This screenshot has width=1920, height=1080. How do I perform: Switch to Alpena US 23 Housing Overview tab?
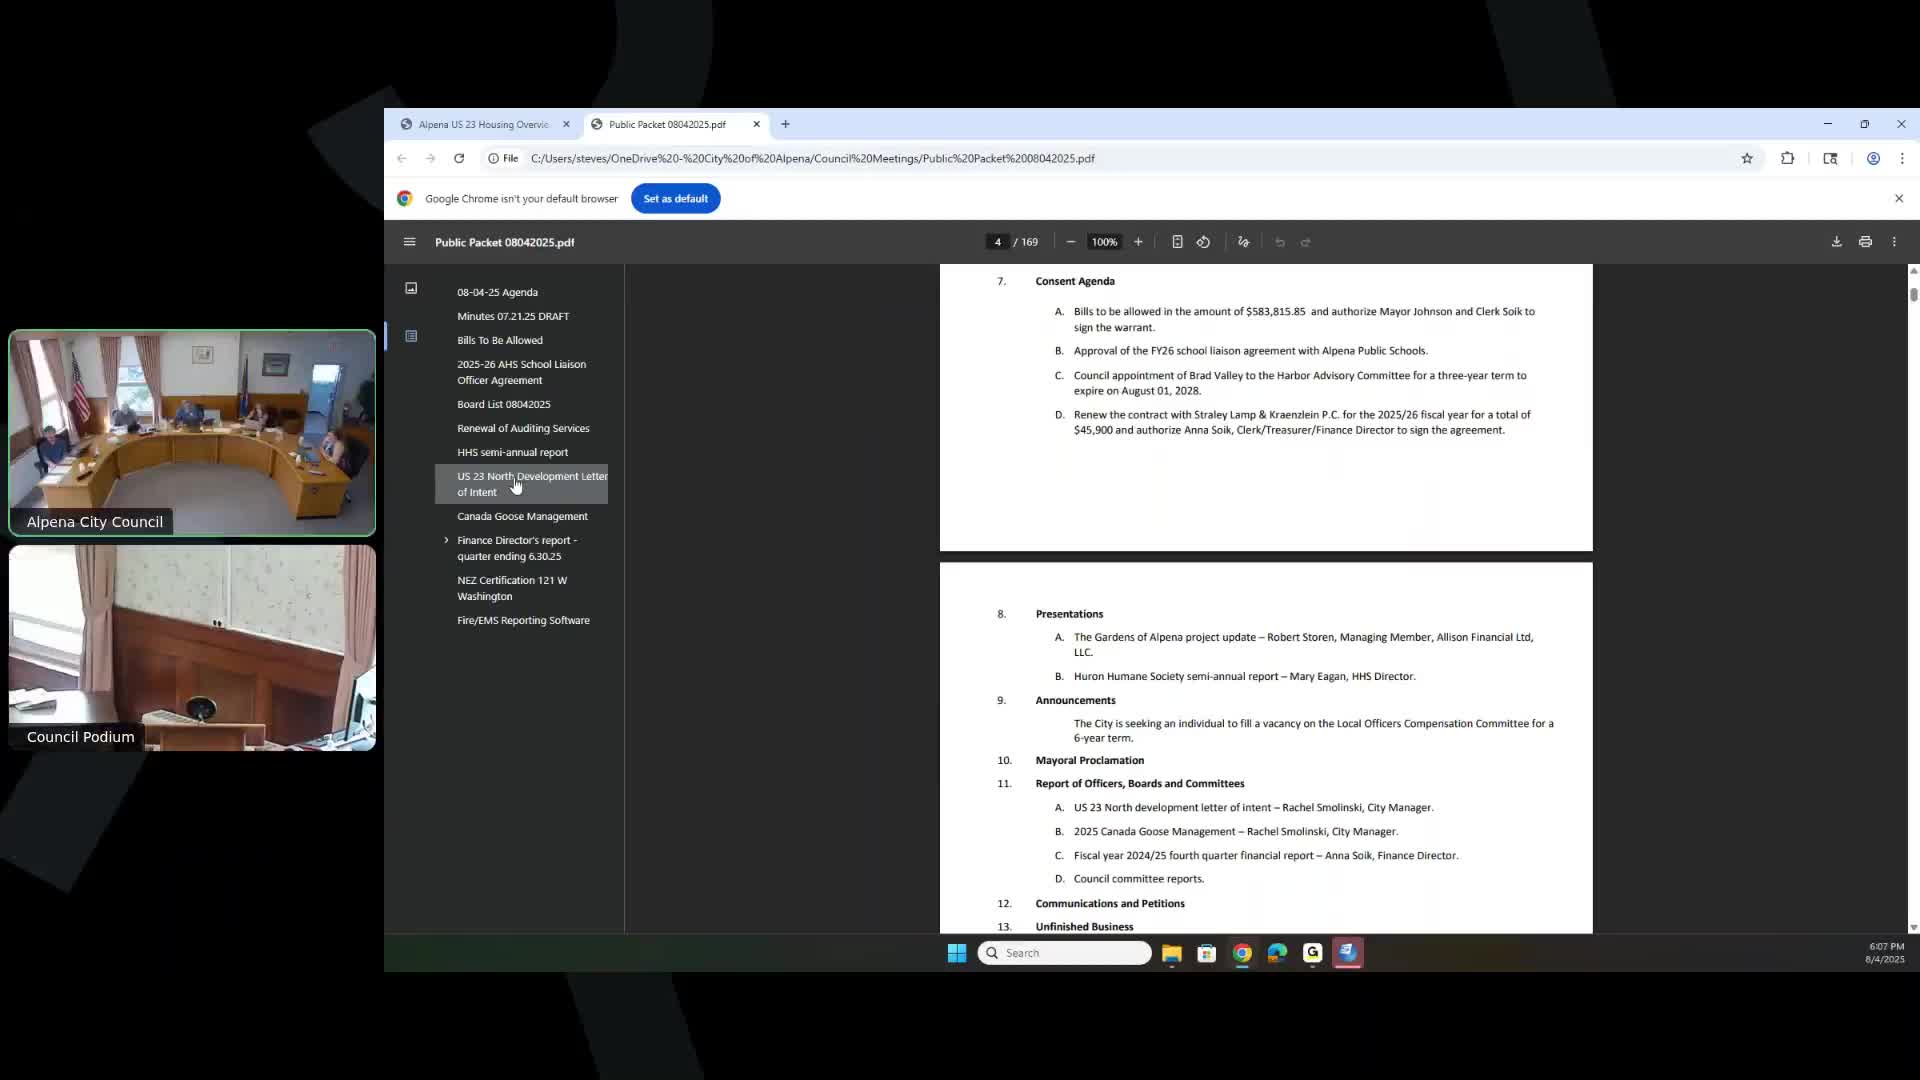[x=483, y=124]
